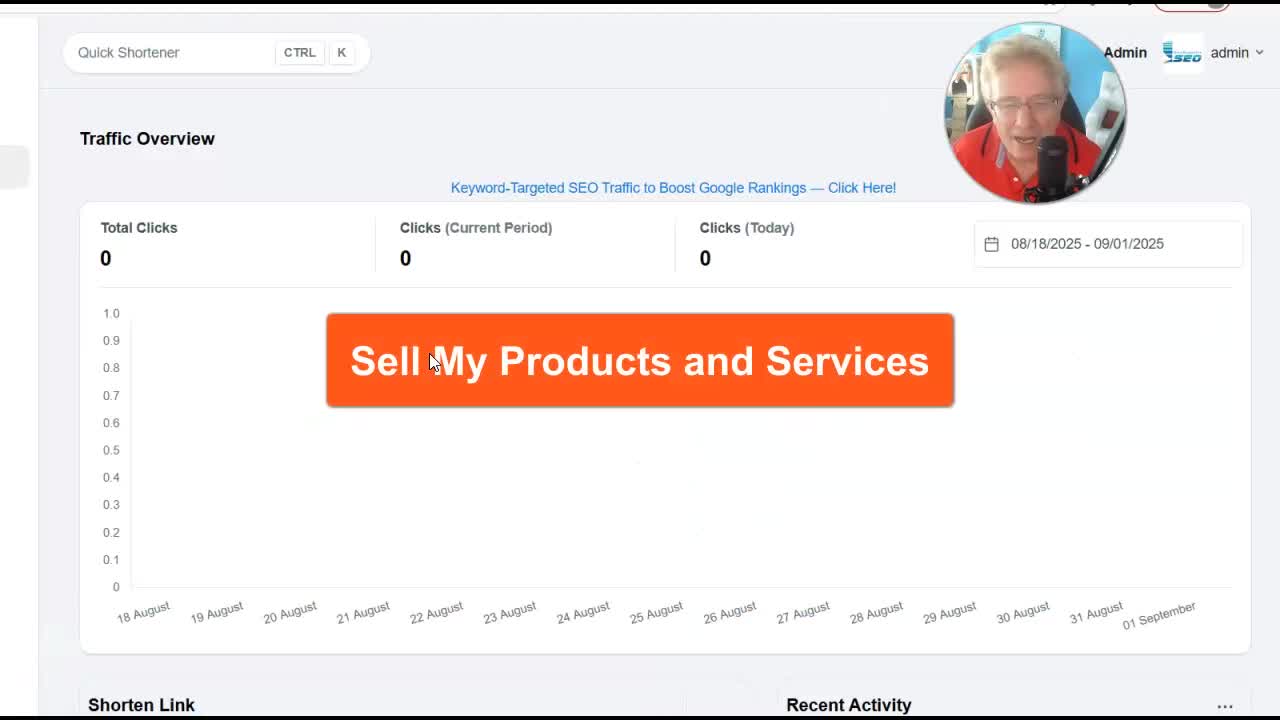Open the 08/18/2025 - 09/01/2025 date picker
Image resolution: width=1280 pixels, height=720 pixels.
pyautogui.click(x=1108, y=244)
